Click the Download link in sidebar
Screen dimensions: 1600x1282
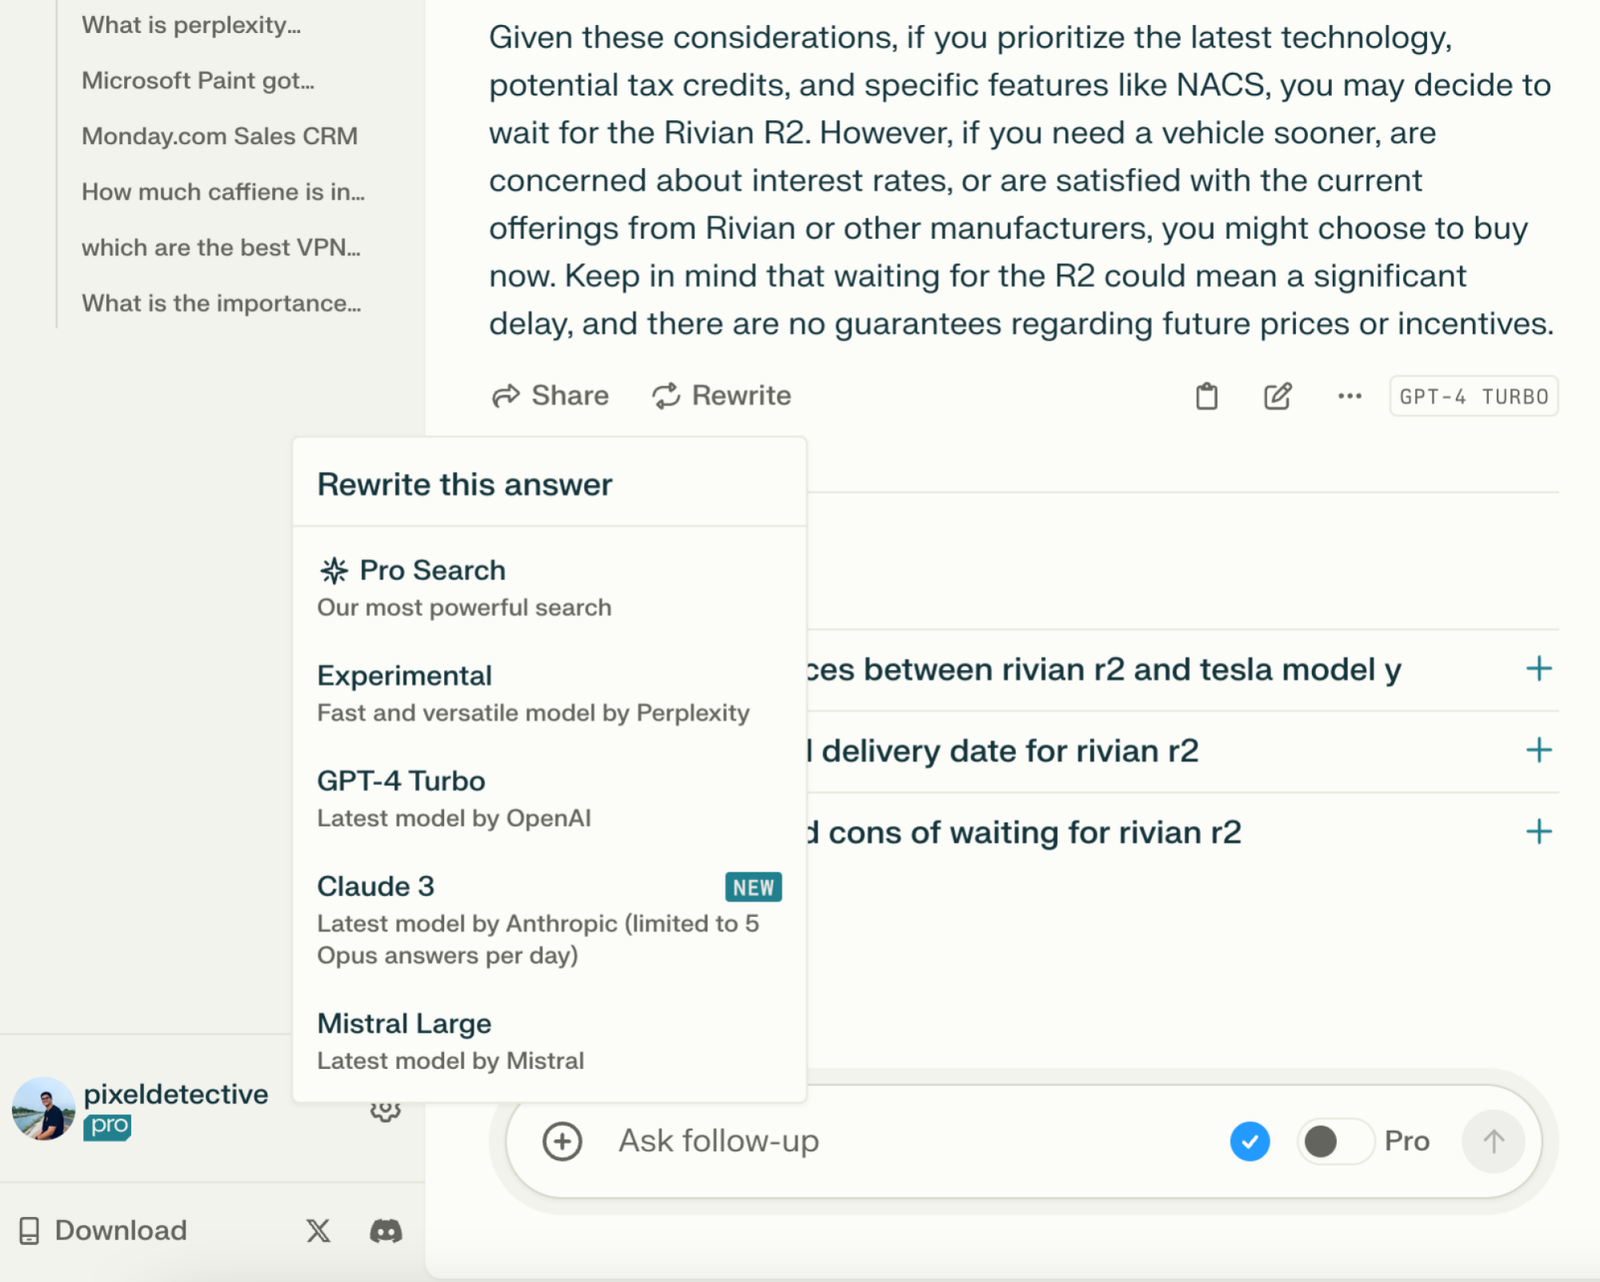121,1230
